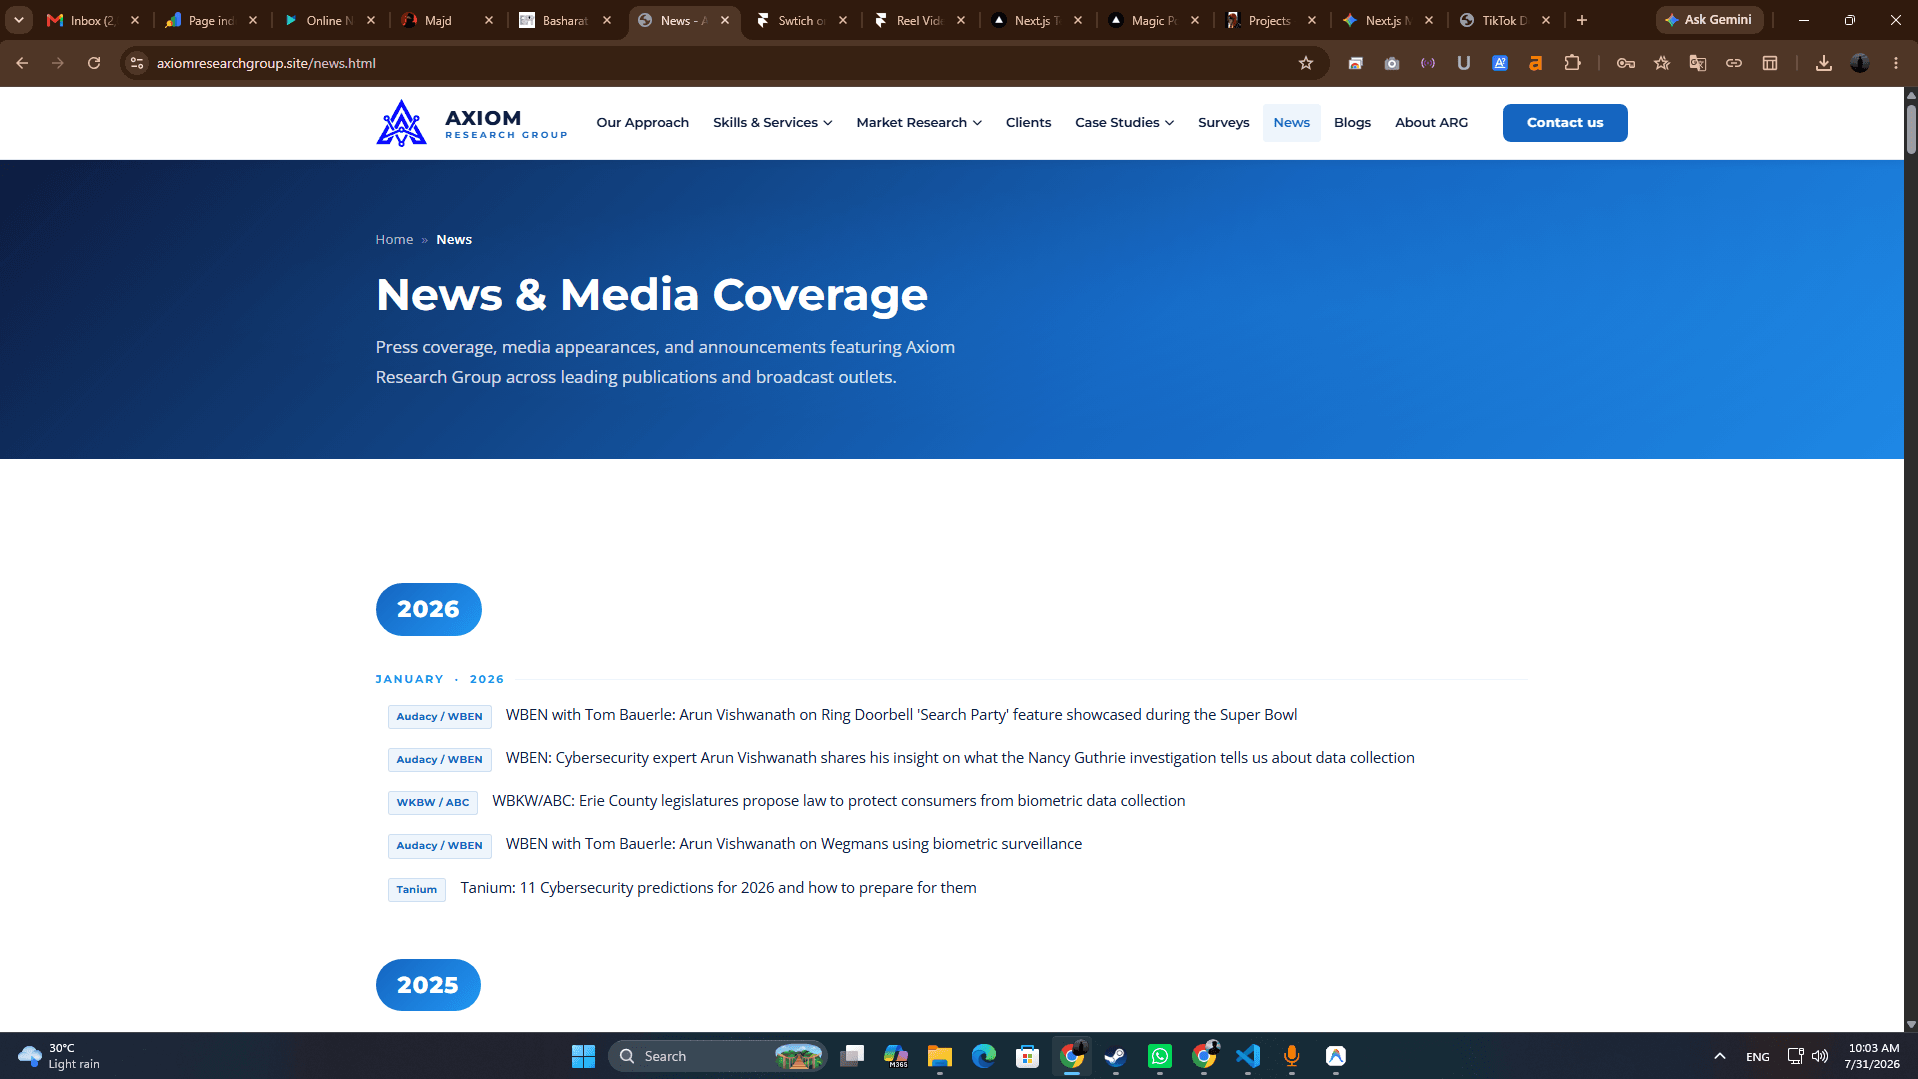This screenshot has width=1918, height=1079.
Task: Open the tab search dropdown arrow
Action: coord(19,20)
